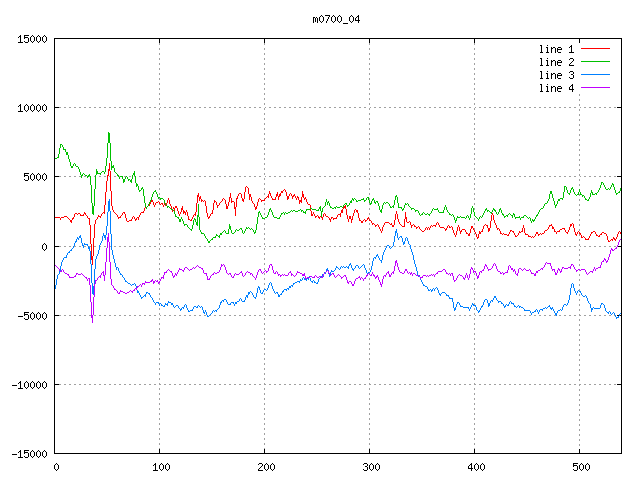The width and height of the screenshot is (640, 480).
Task: Click the green line 2 legend sample
Action: click(595, 62)
